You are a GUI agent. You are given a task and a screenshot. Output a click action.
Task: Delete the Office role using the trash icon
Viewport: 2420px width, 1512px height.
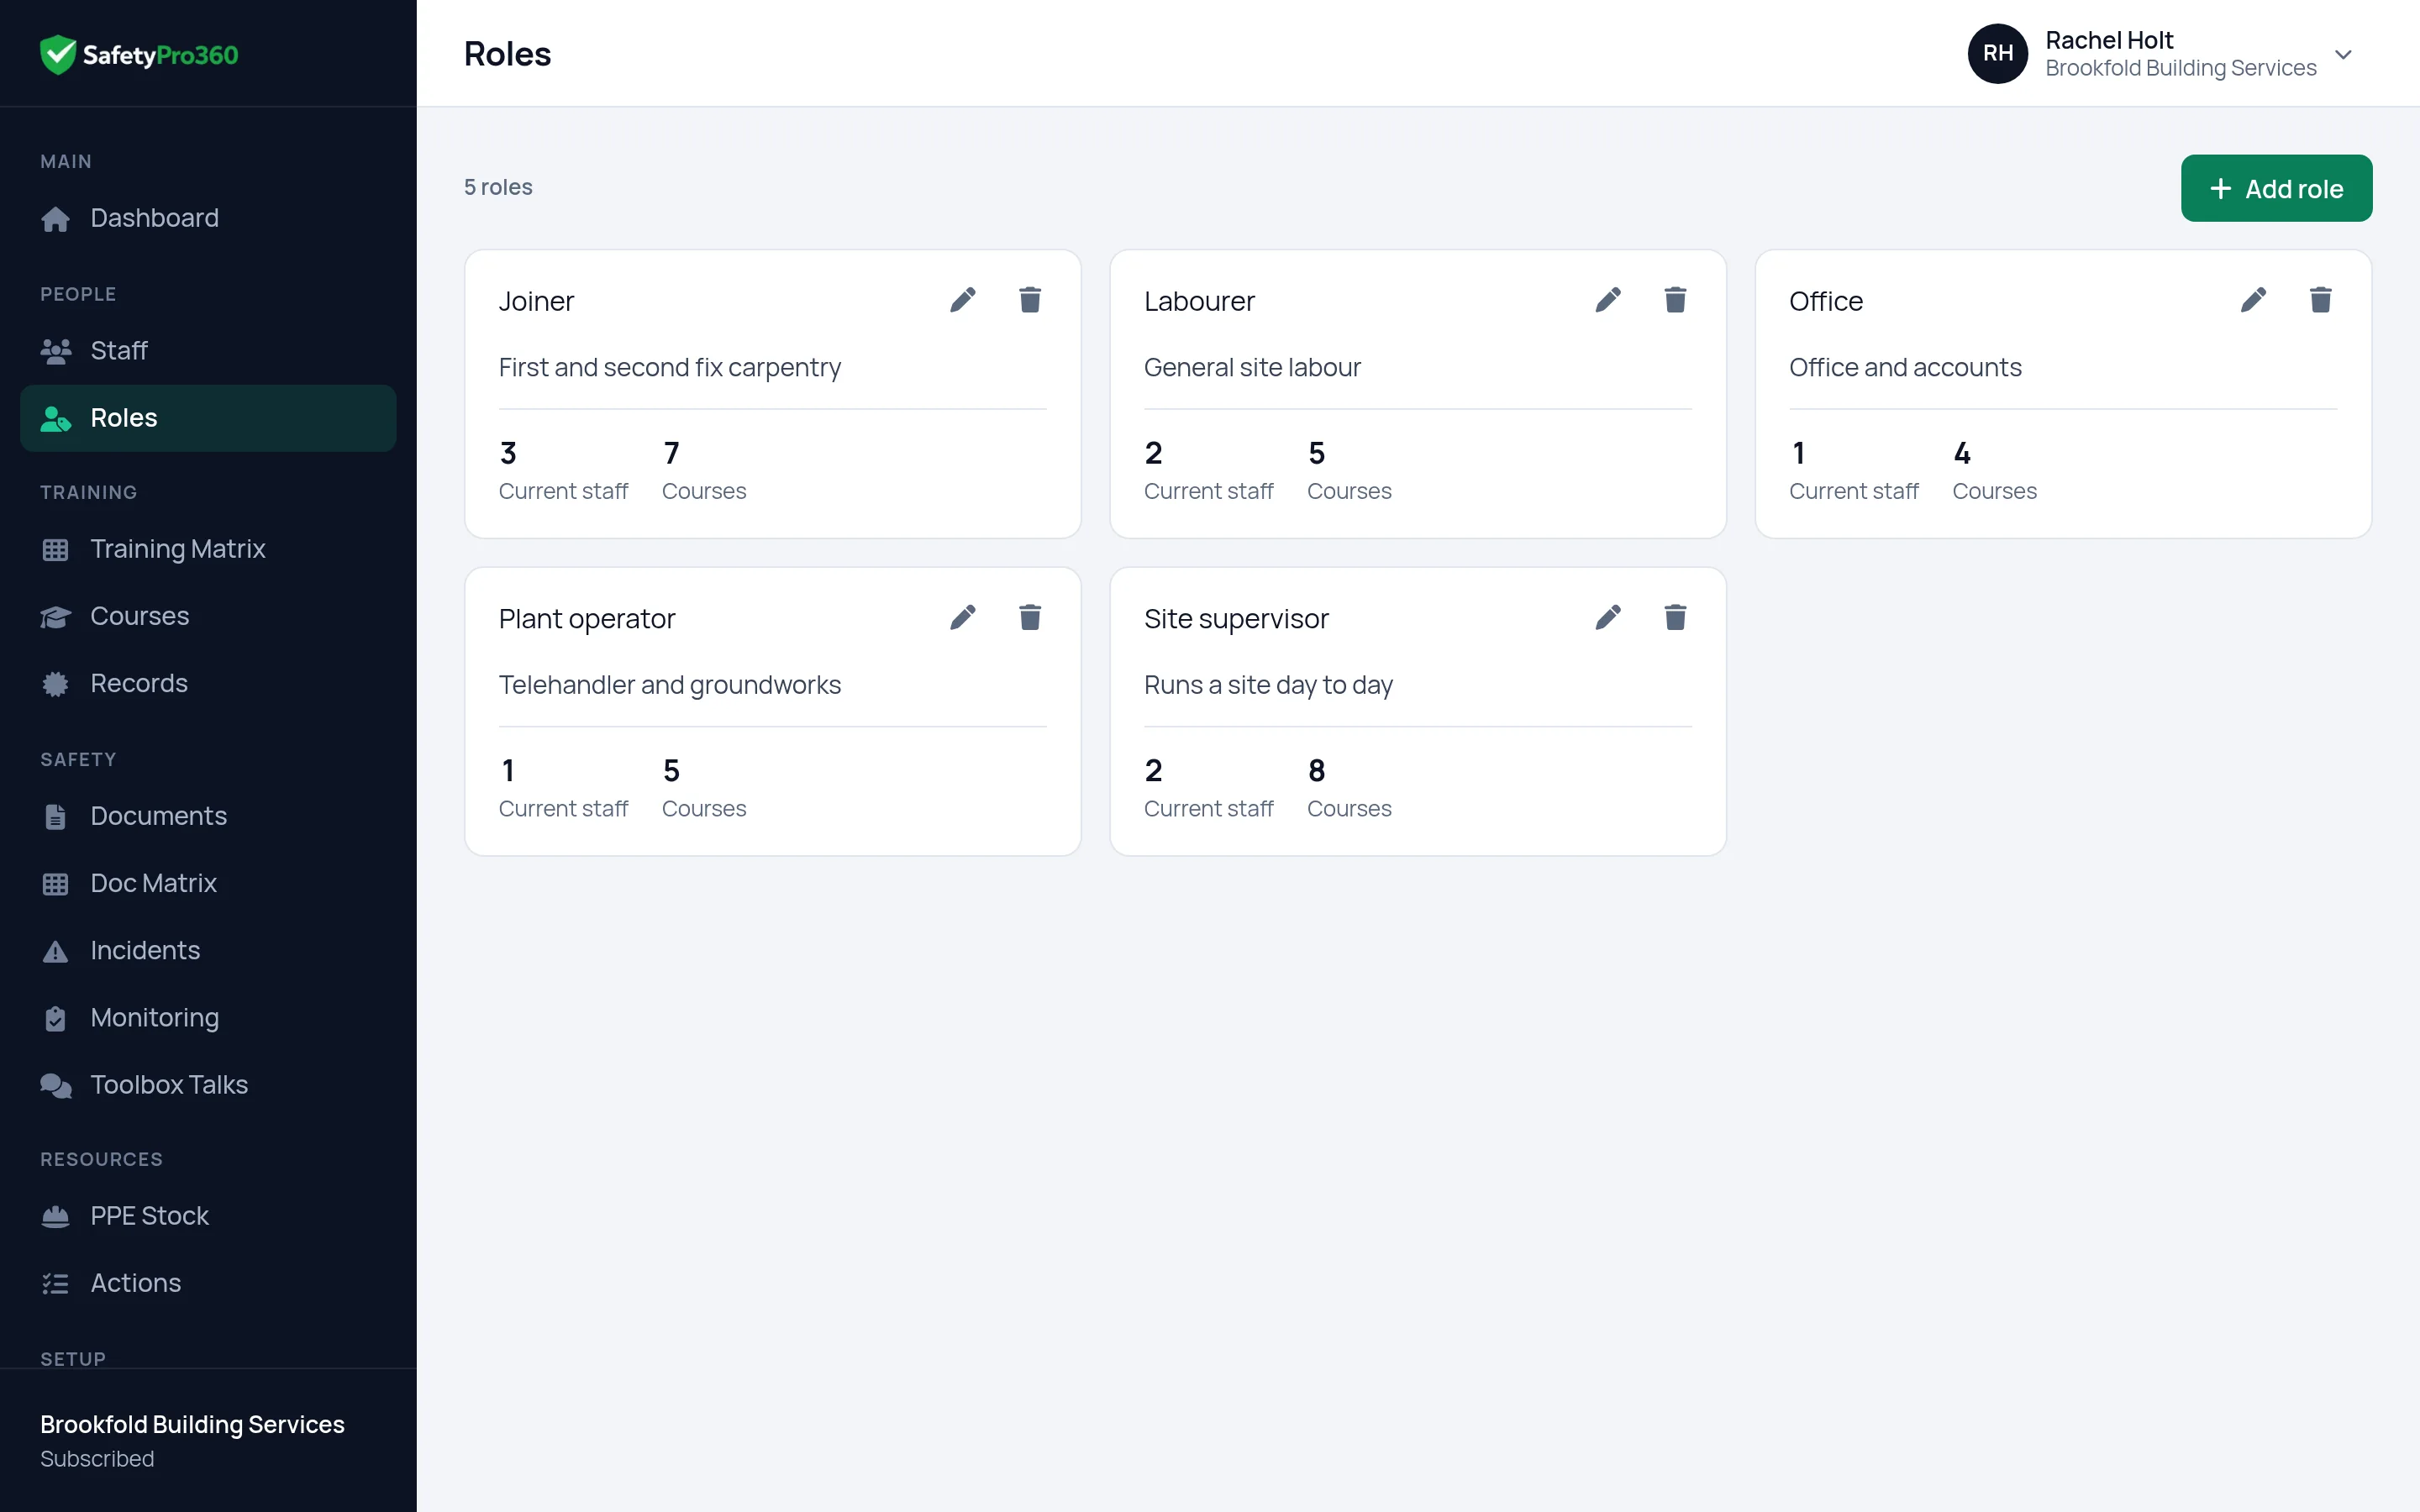pos(2321,300)
